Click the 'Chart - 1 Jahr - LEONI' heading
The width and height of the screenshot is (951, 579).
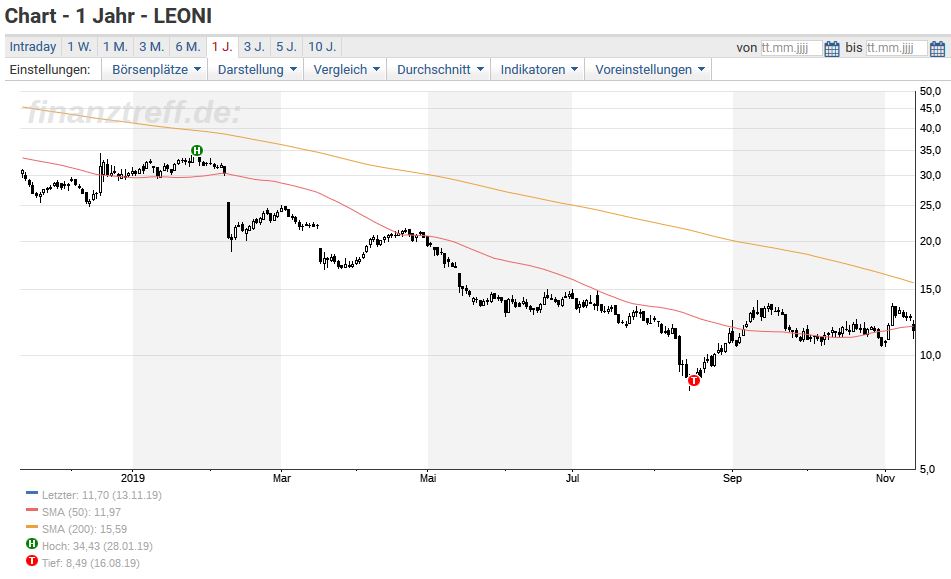109,15
